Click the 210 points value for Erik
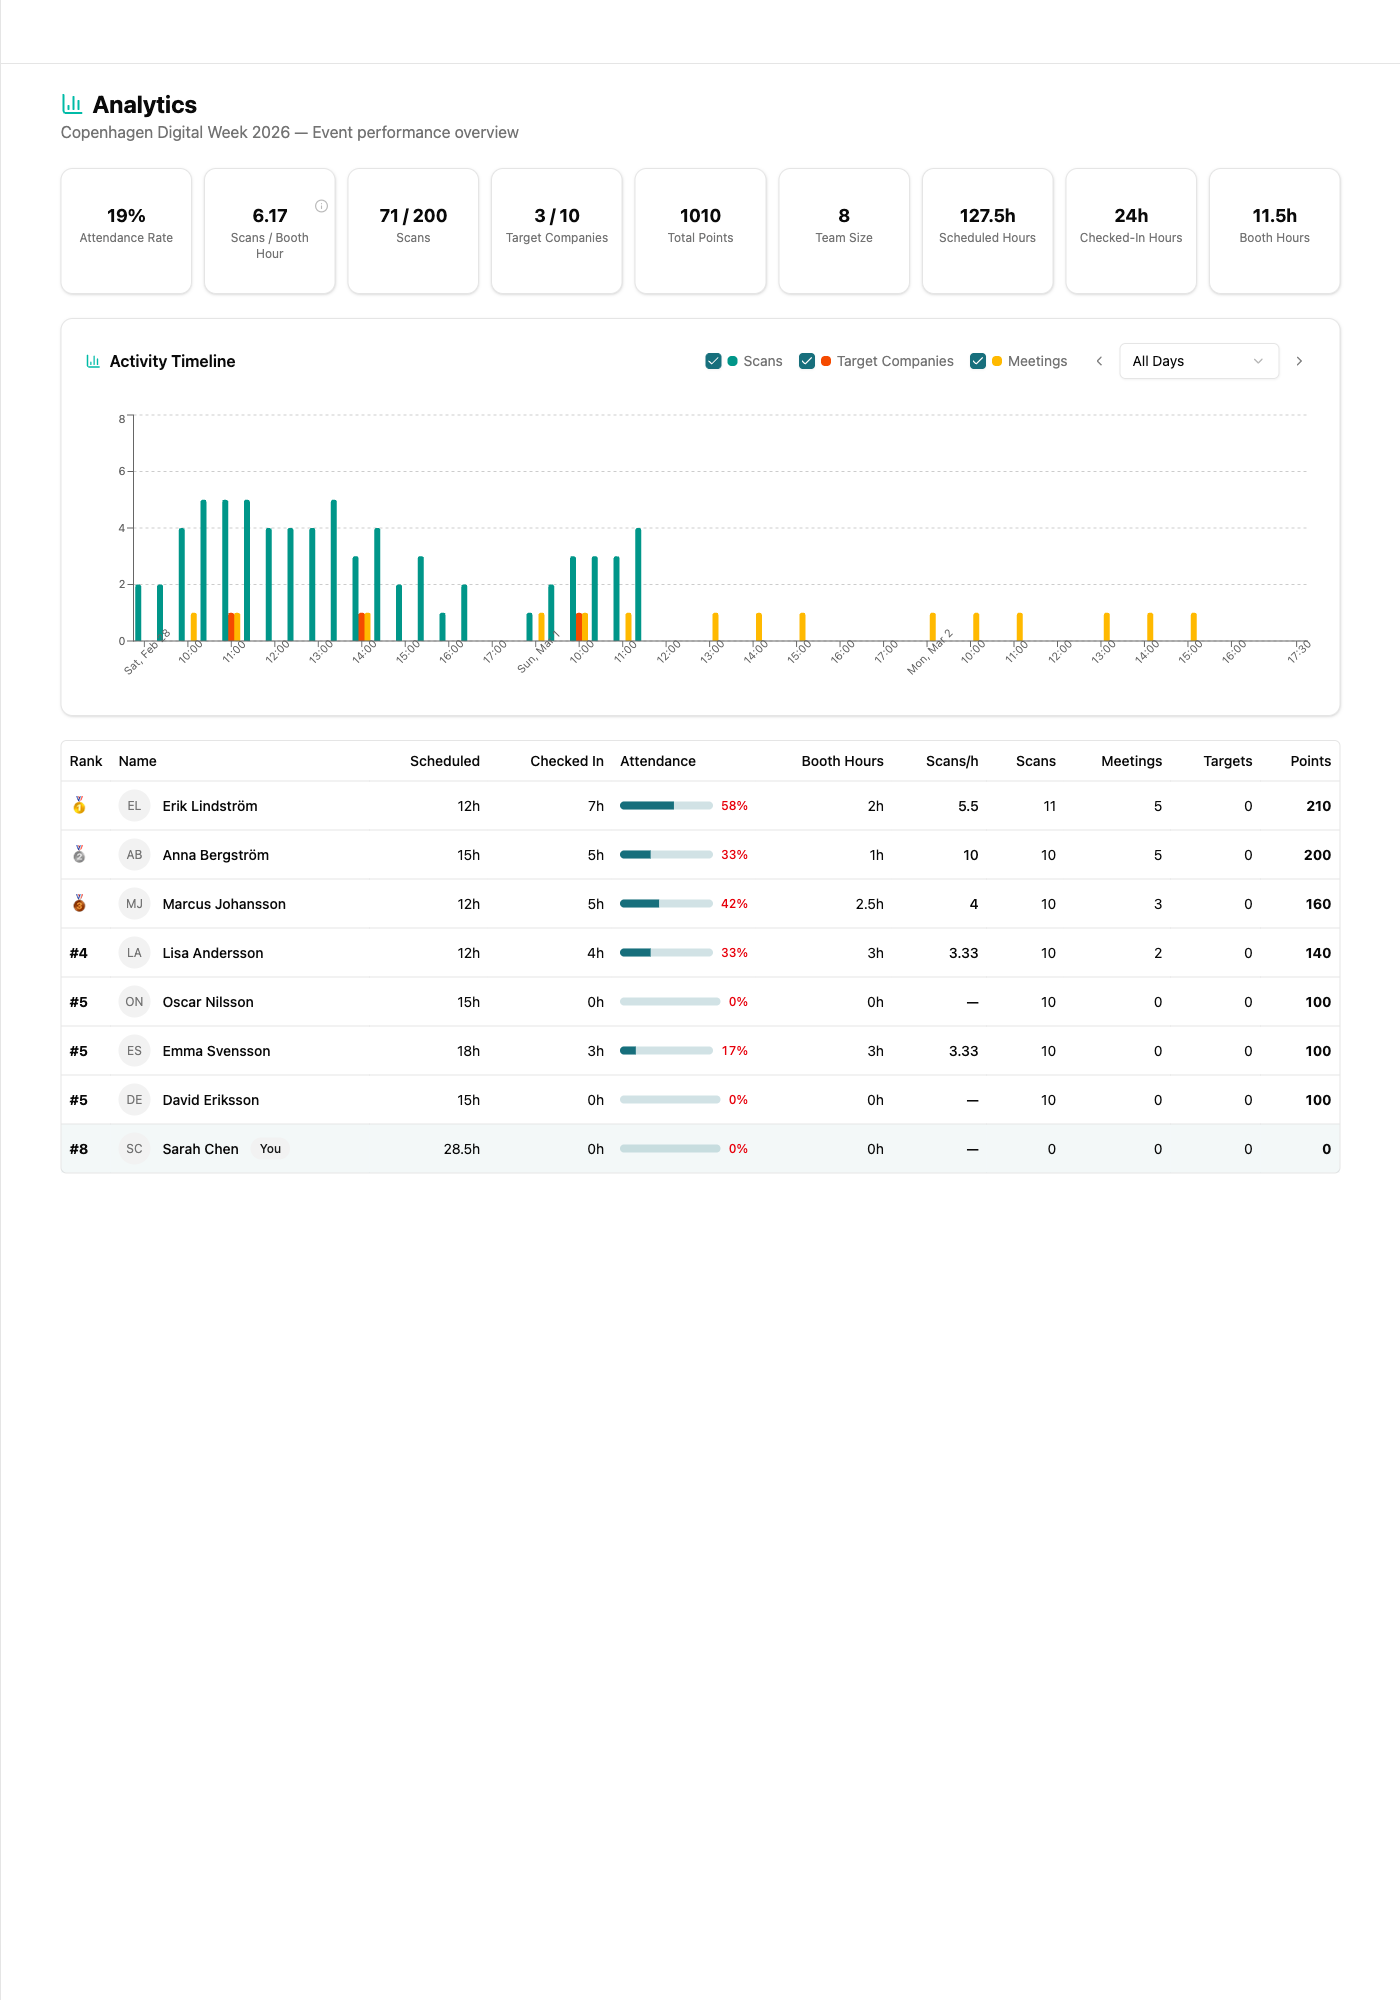The width and height of the screenshot is (1400, 2000). [x=1318, y=806]
